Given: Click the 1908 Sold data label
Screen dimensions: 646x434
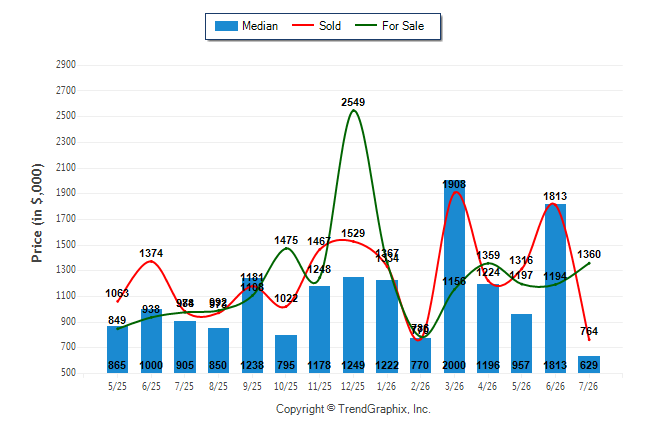Looking at the screenshot, I should tap(454, 184).
